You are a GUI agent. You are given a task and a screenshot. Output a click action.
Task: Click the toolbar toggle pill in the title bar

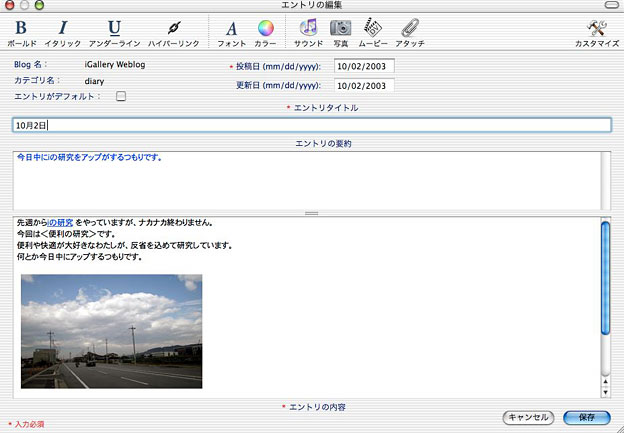click(x=612, y=5)
